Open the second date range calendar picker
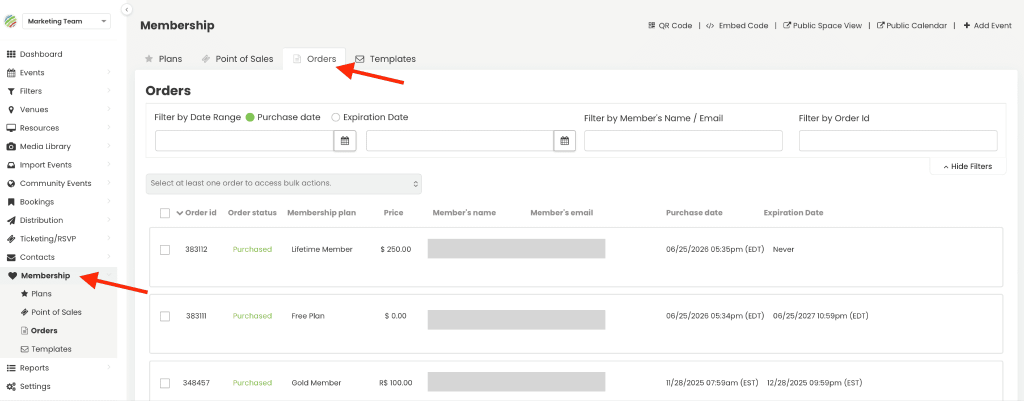1024x401 pixels. tap(564, 140)
